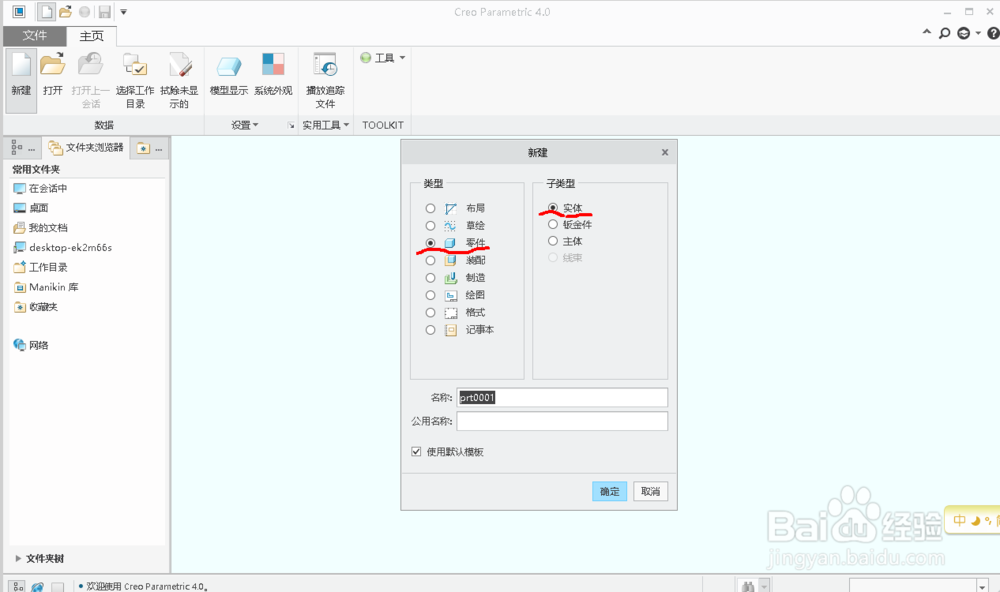Click the binoculars find icon in status bar
The image size is (1000, 592).
coord(748,586)
